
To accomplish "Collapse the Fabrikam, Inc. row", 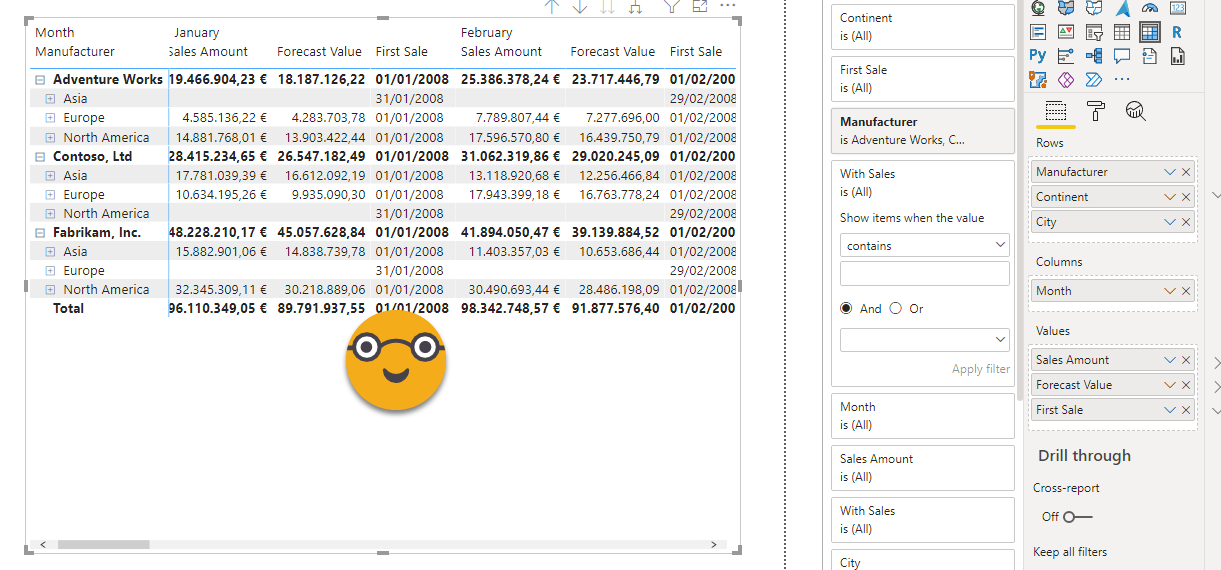I will point(40,232).
